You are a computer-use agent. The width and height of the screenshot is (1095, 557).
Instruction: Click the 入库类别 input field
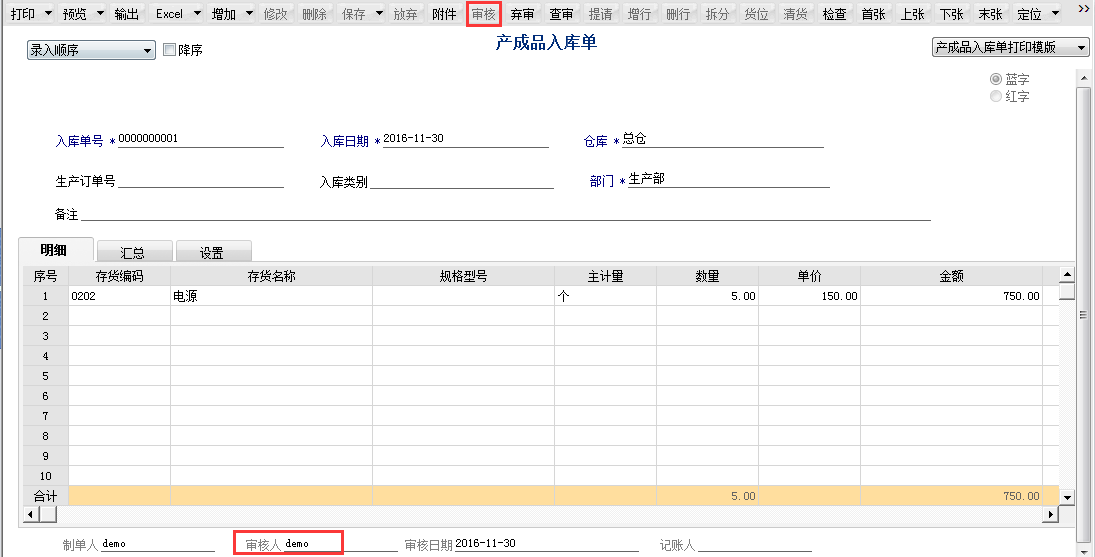[x=461, y=181]
